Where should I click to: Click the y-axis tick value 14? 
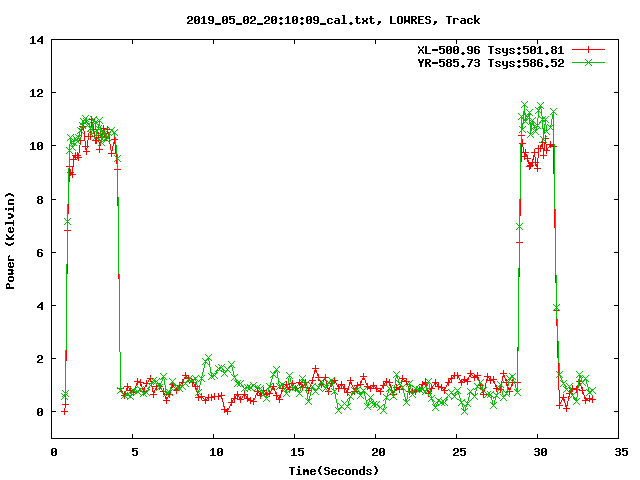[36, 40]
